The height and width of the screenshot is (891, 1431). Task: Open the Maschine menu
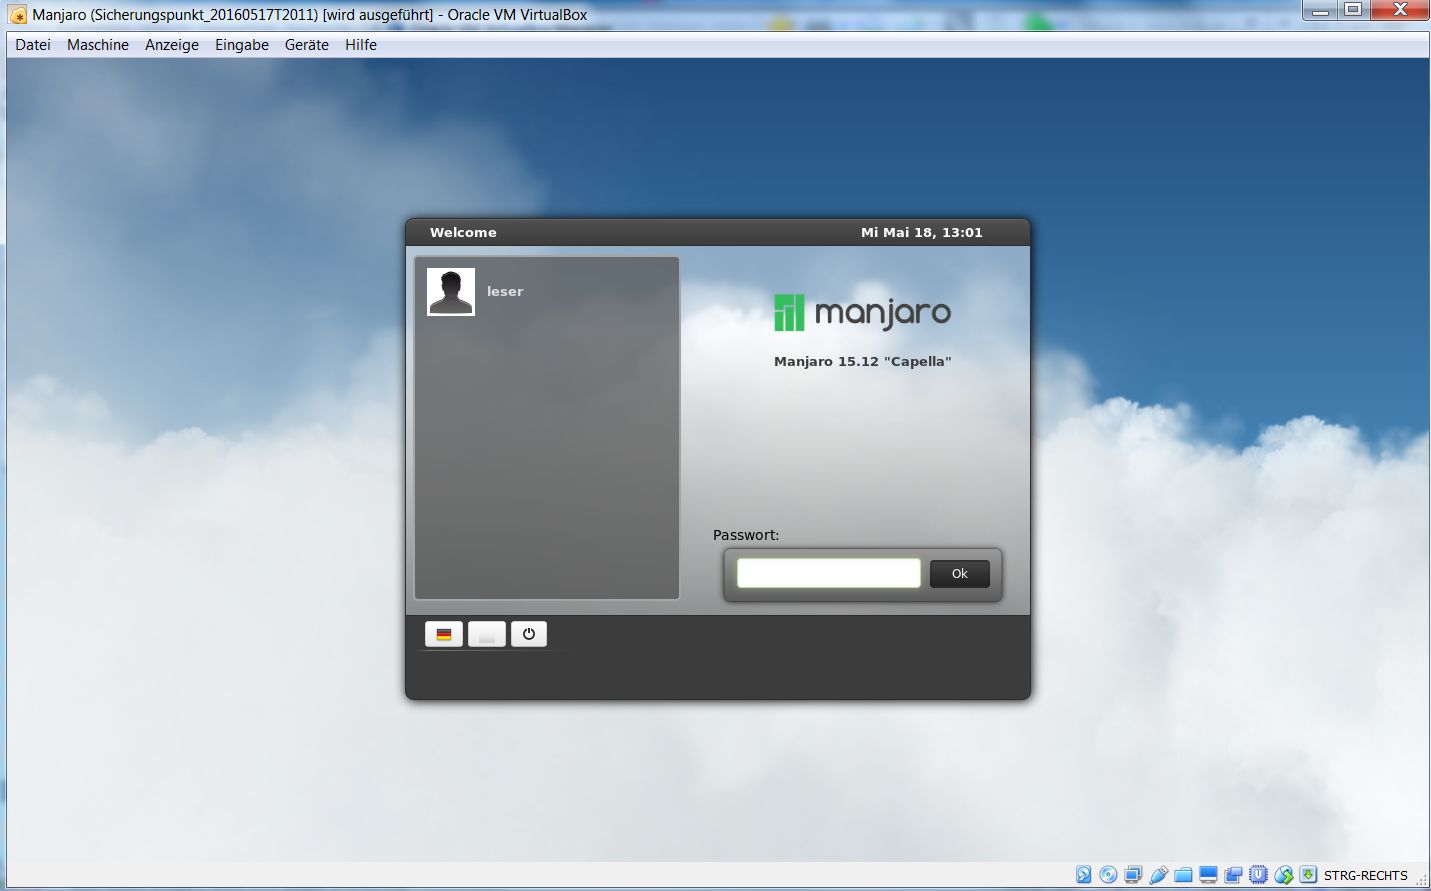tap(98, 45)
